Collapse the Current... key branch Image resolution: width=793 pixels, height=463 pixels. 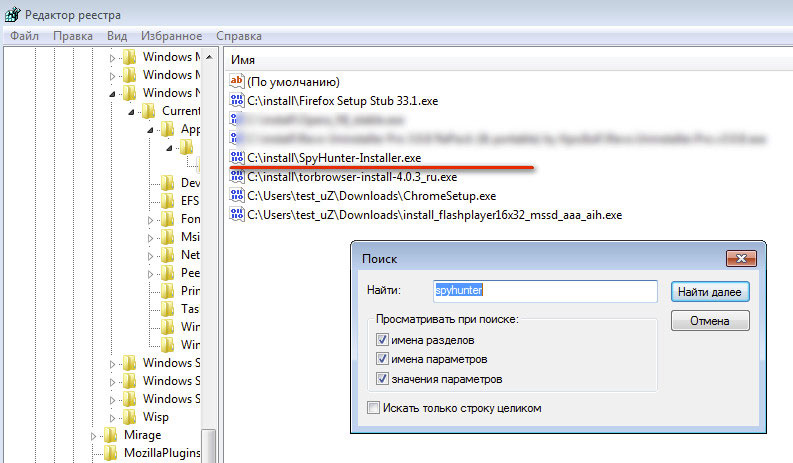131,111
